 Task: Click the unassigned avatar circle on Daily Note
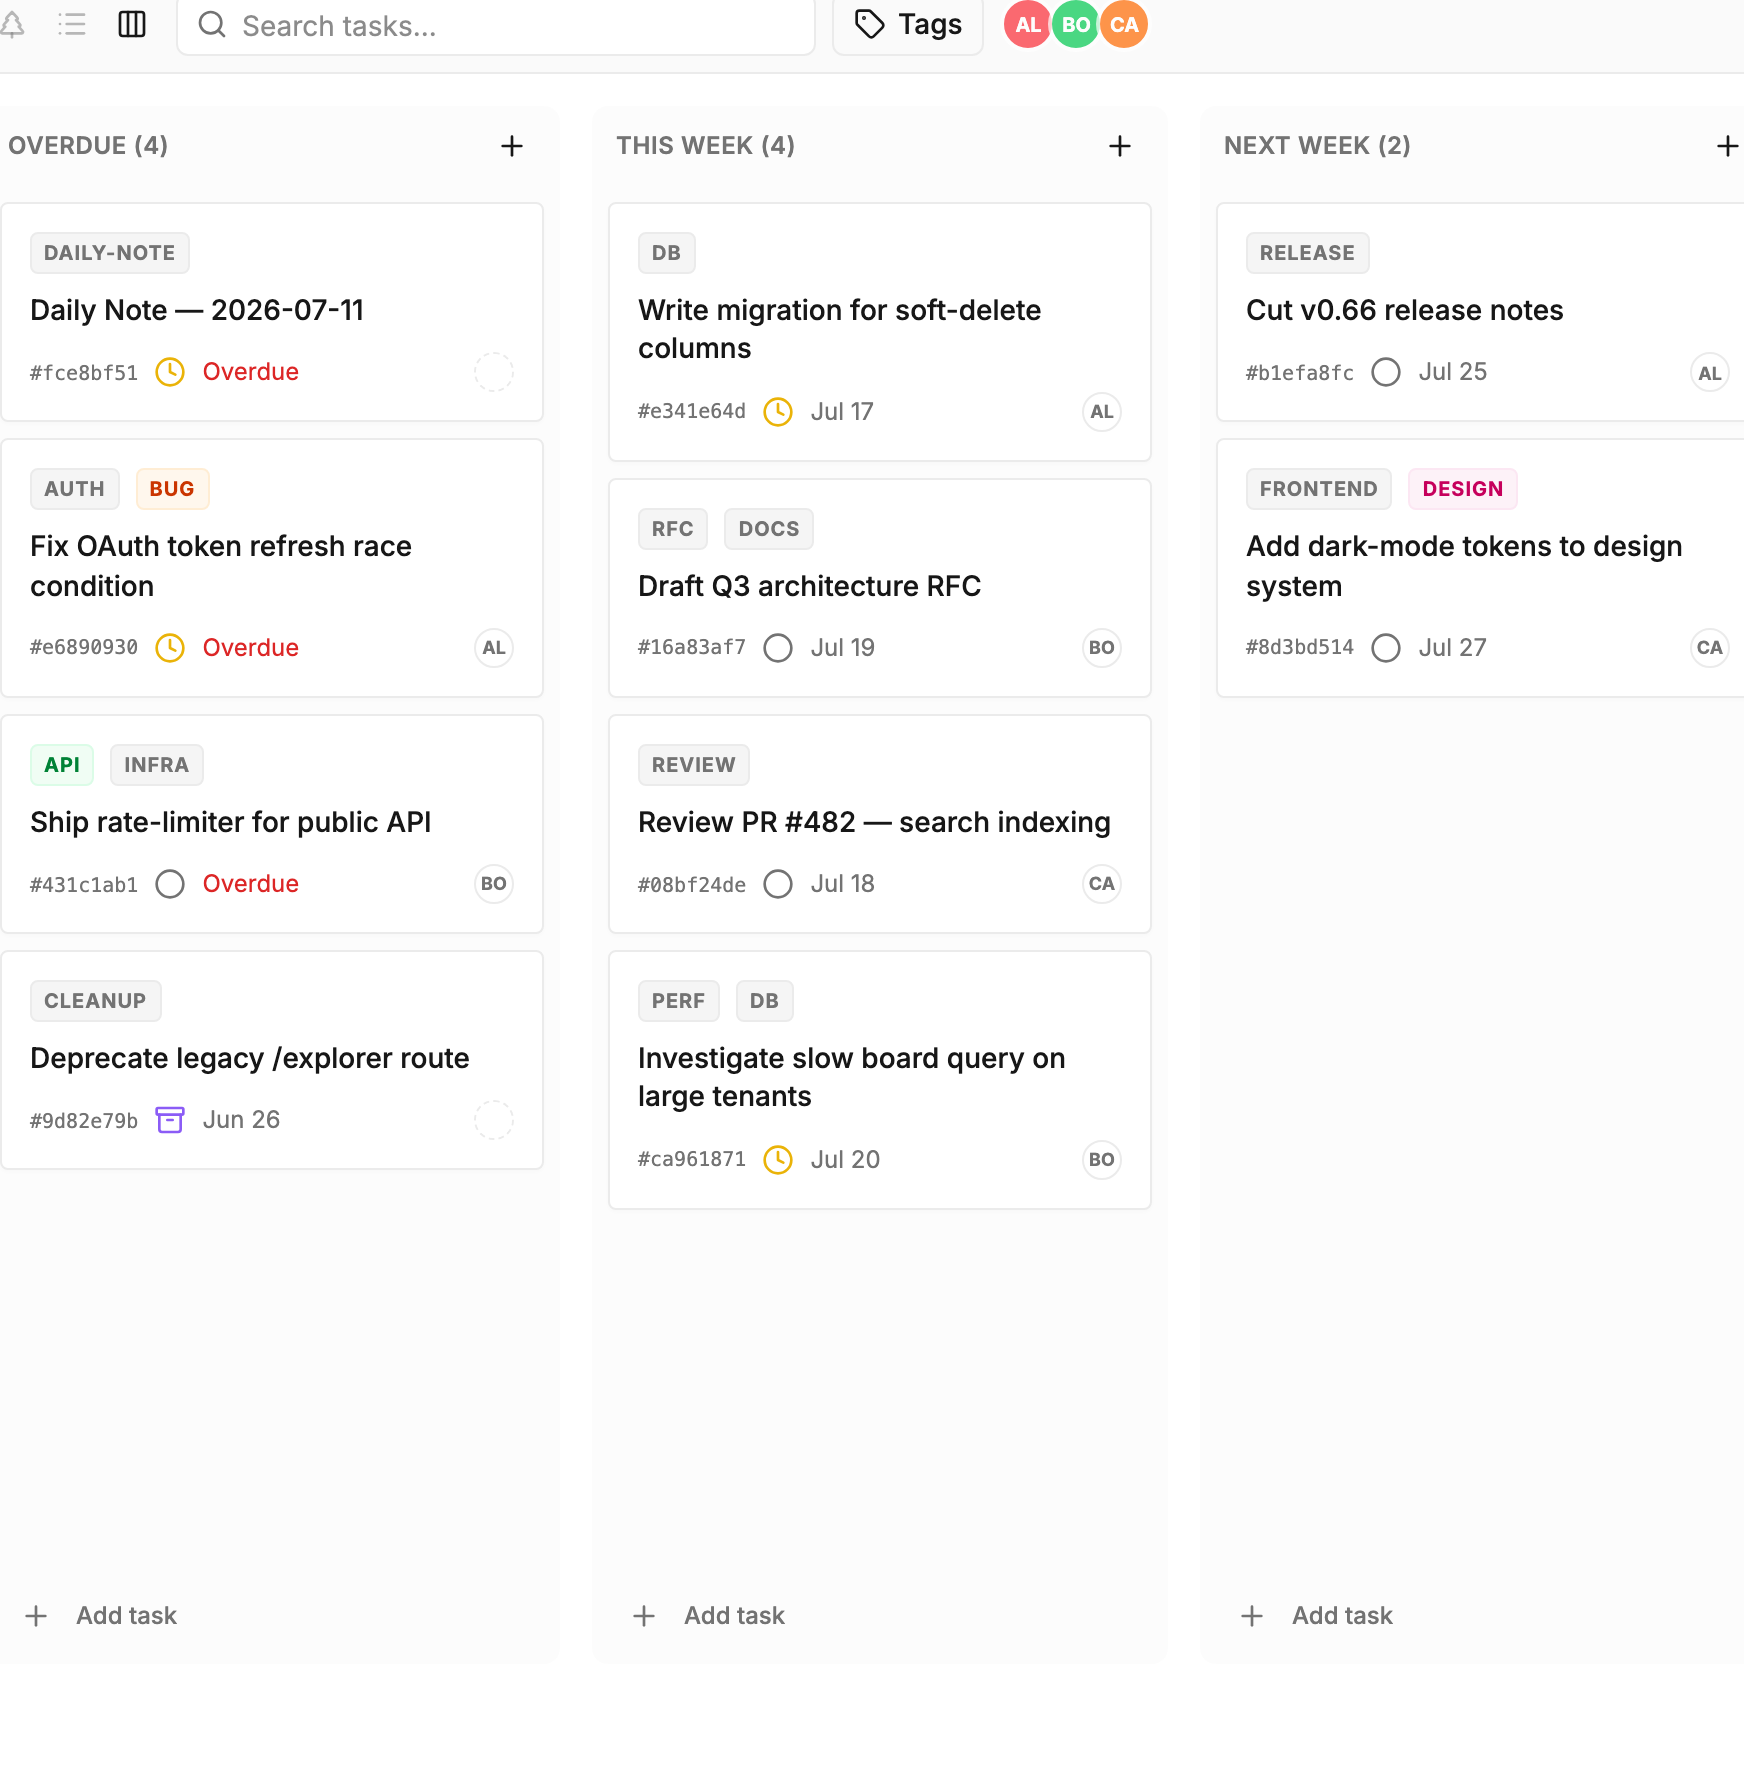coord(494,372)
